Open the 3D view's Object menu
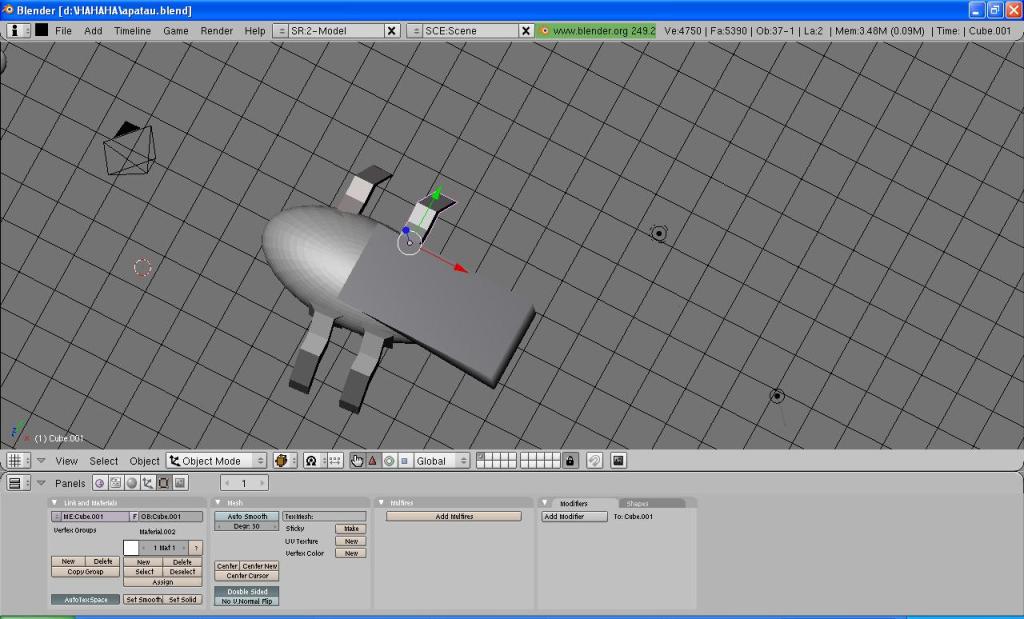 (x=144, y=461)
